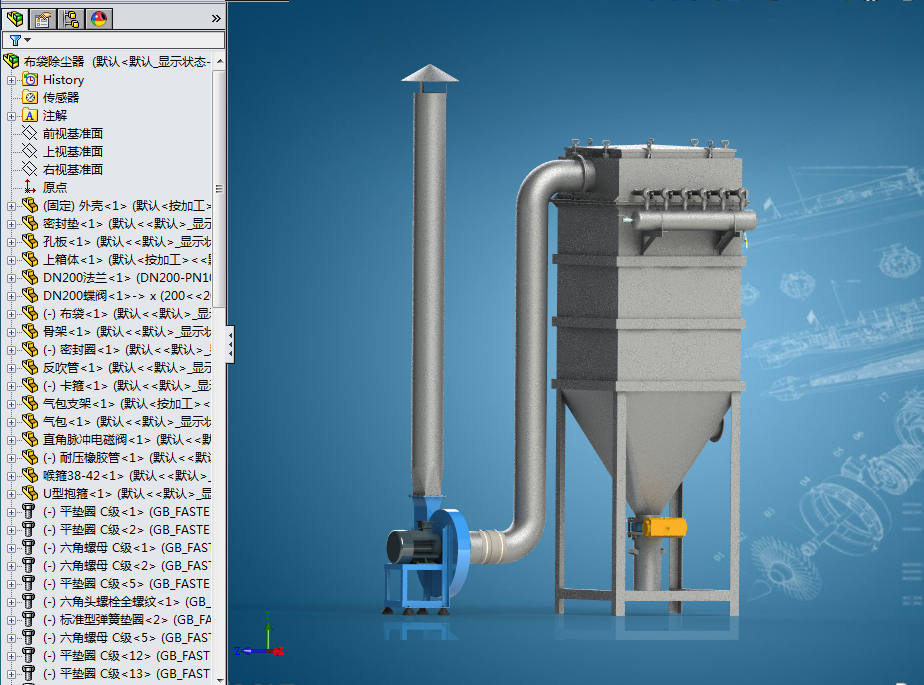Screen dimensions: 924x685
Task: Click the 六角螺母 C级<1> fastener icon
Action: click(28, 546)
